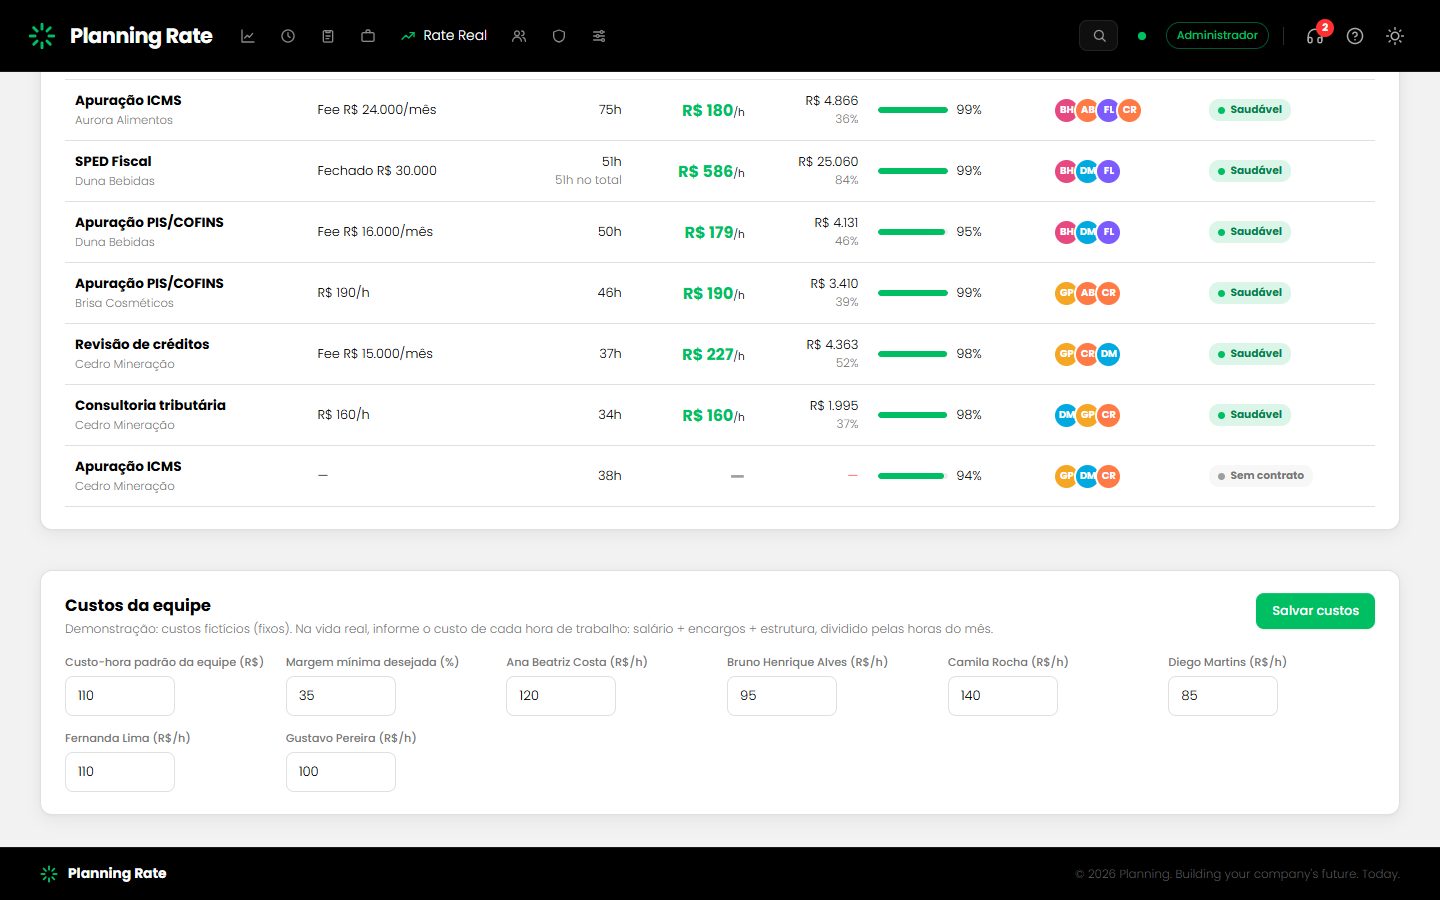This screenshot has width=1440, height=900.
Task: Click the Planning Rate logo in the header
Action: [121, 36]
